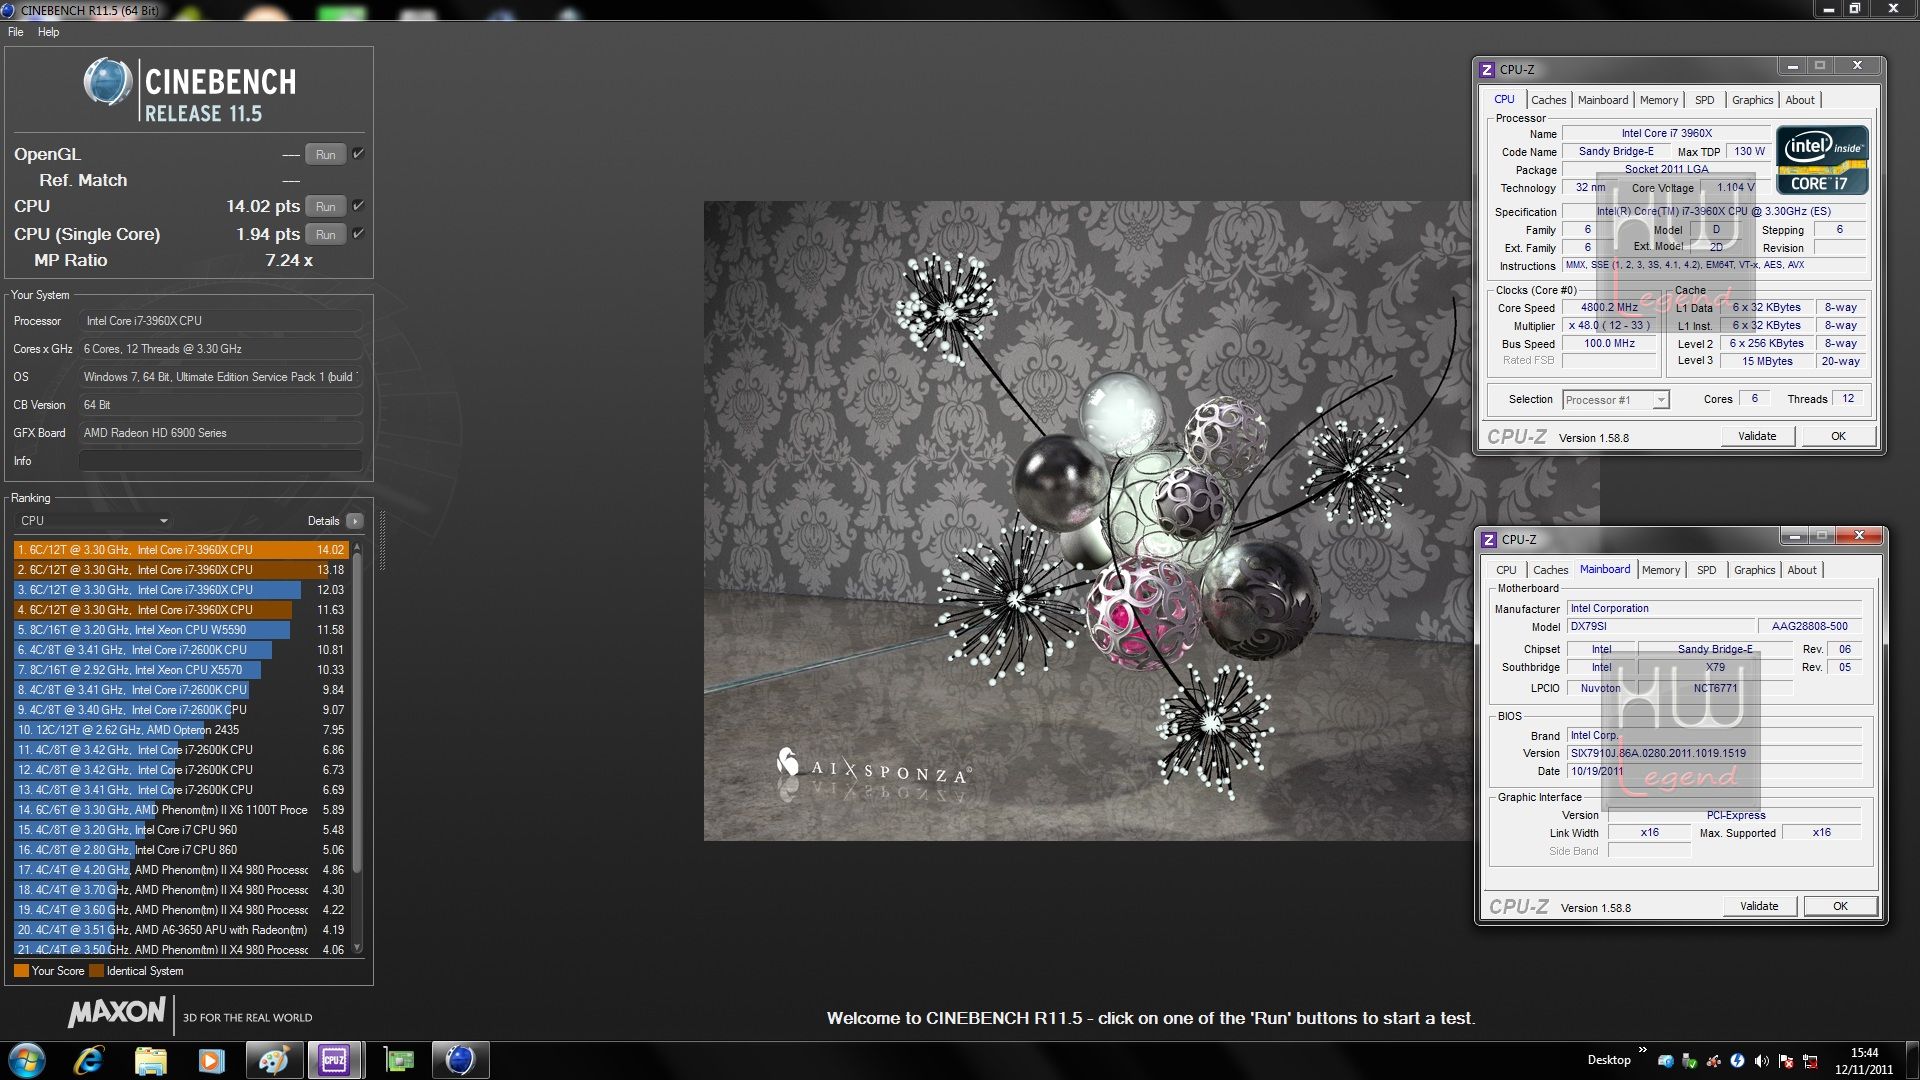Open the File menu
Viewport: 1920px width, 1080px height.
(16, 32)
